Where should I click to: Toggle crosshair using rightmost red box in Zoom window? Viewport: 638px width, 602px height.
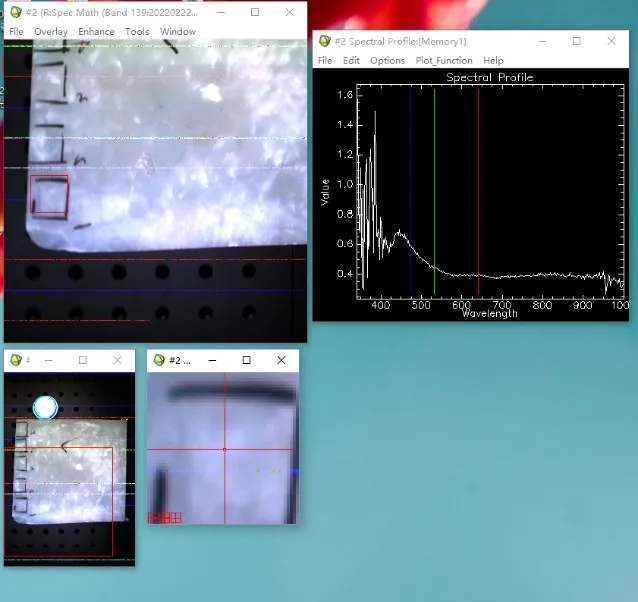(x=177, y=518)
